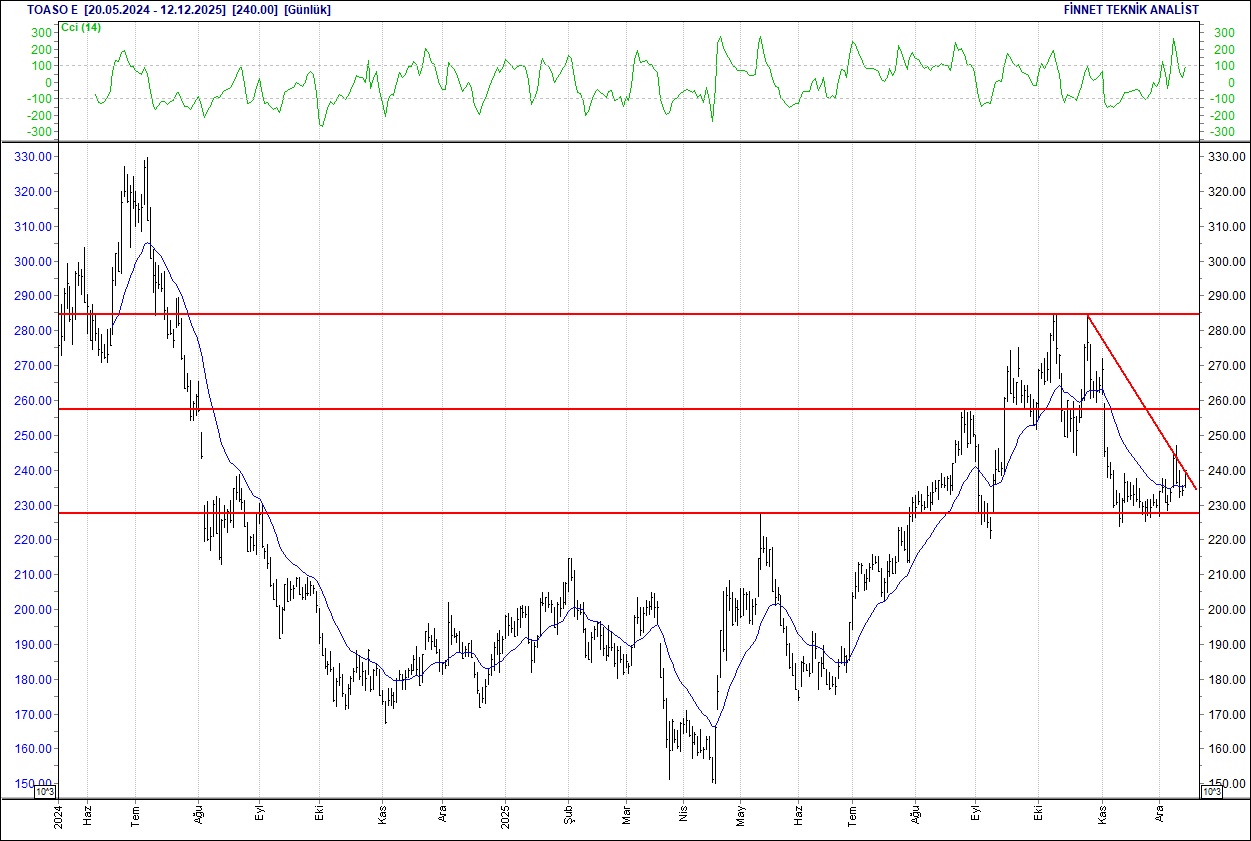1251x841 pixels.
Task: Select the upper red resistance line near 285
Action: click(x=600, y=313)
